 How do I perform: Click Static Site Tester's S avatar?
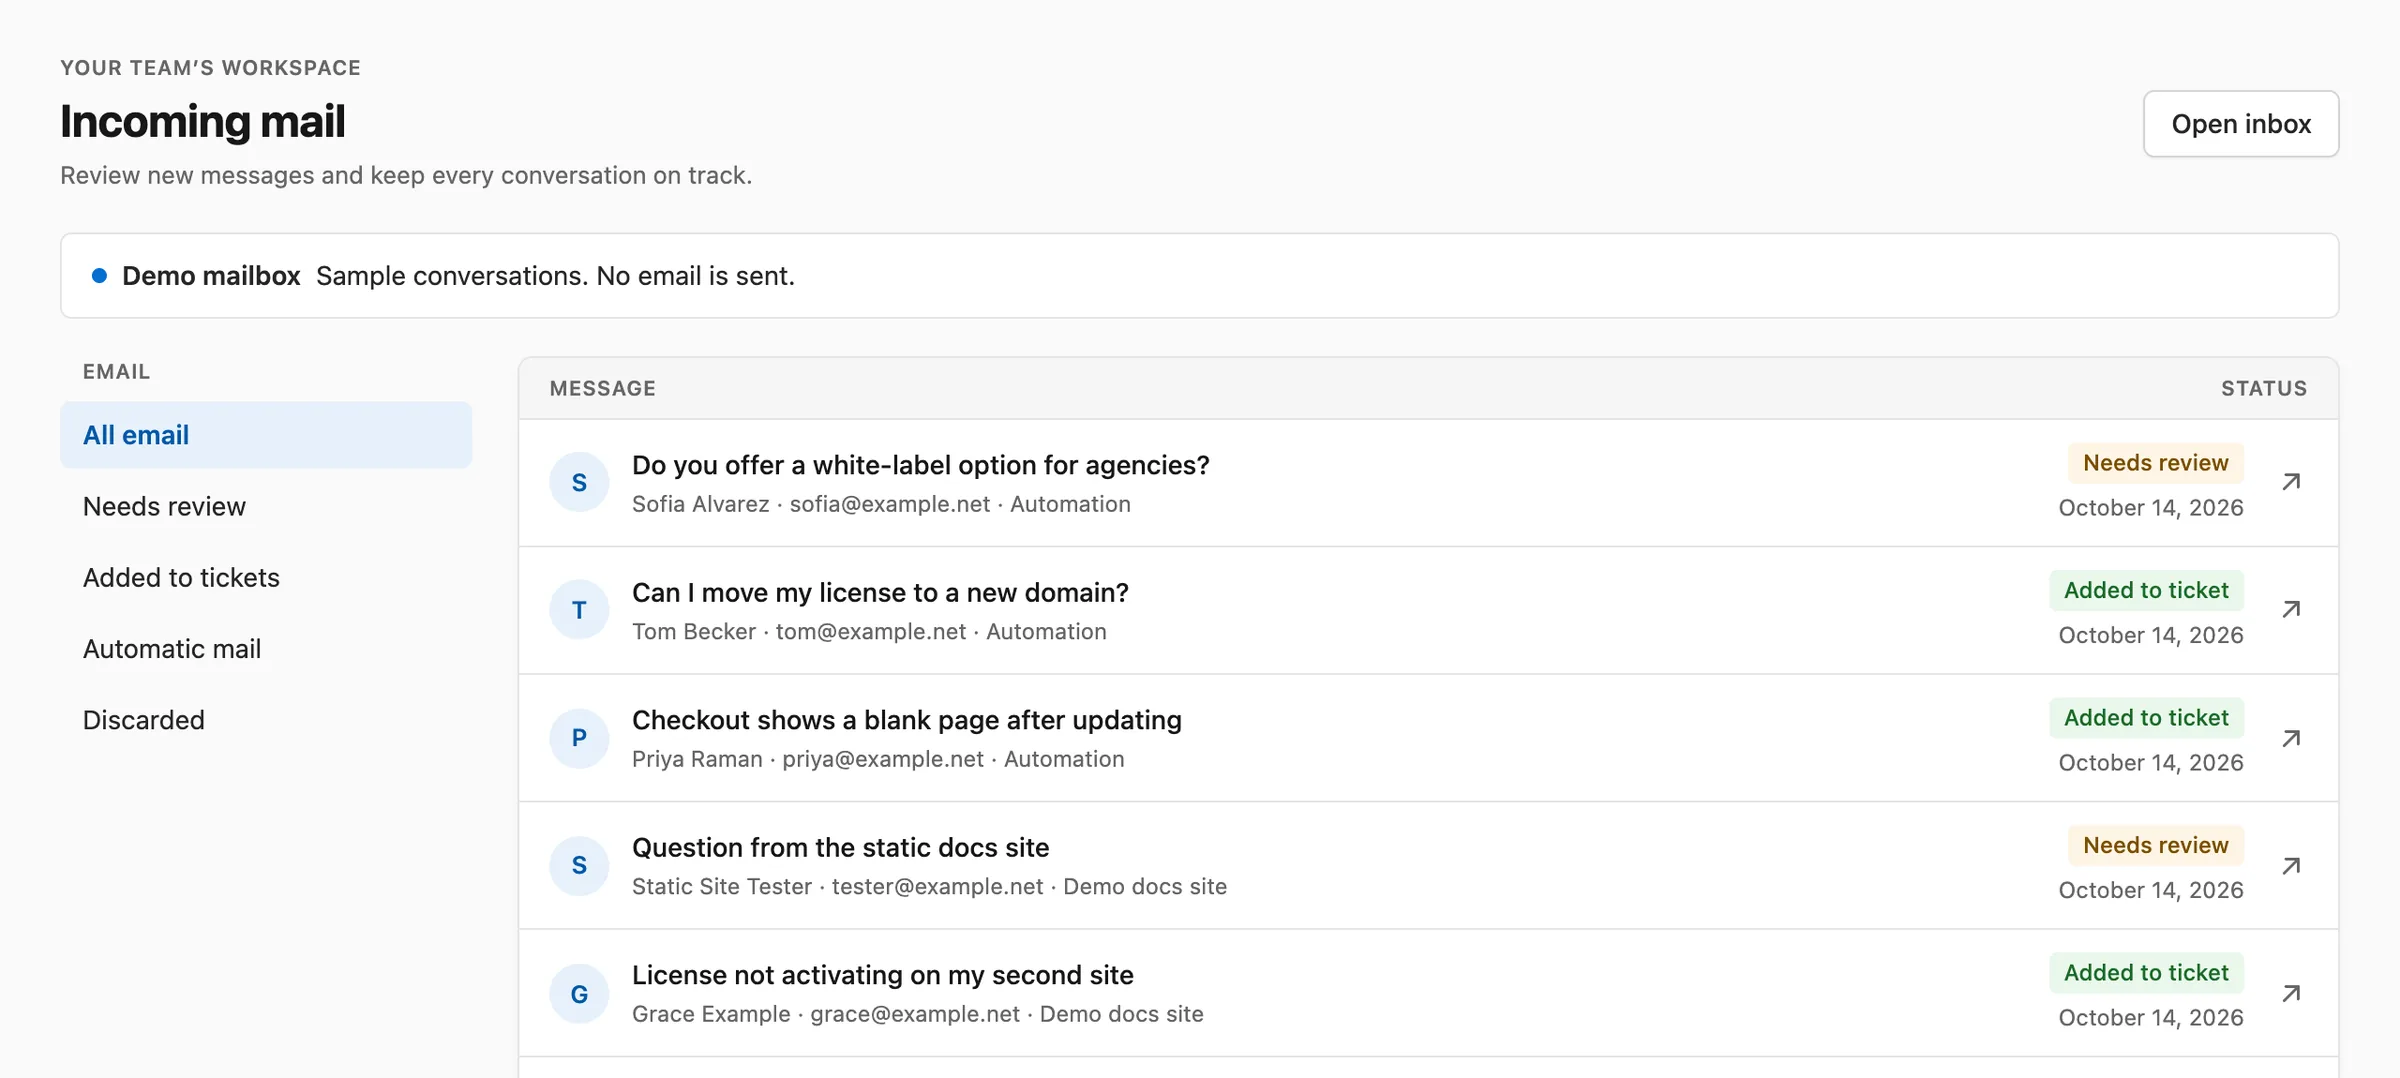tap(579, 865)
